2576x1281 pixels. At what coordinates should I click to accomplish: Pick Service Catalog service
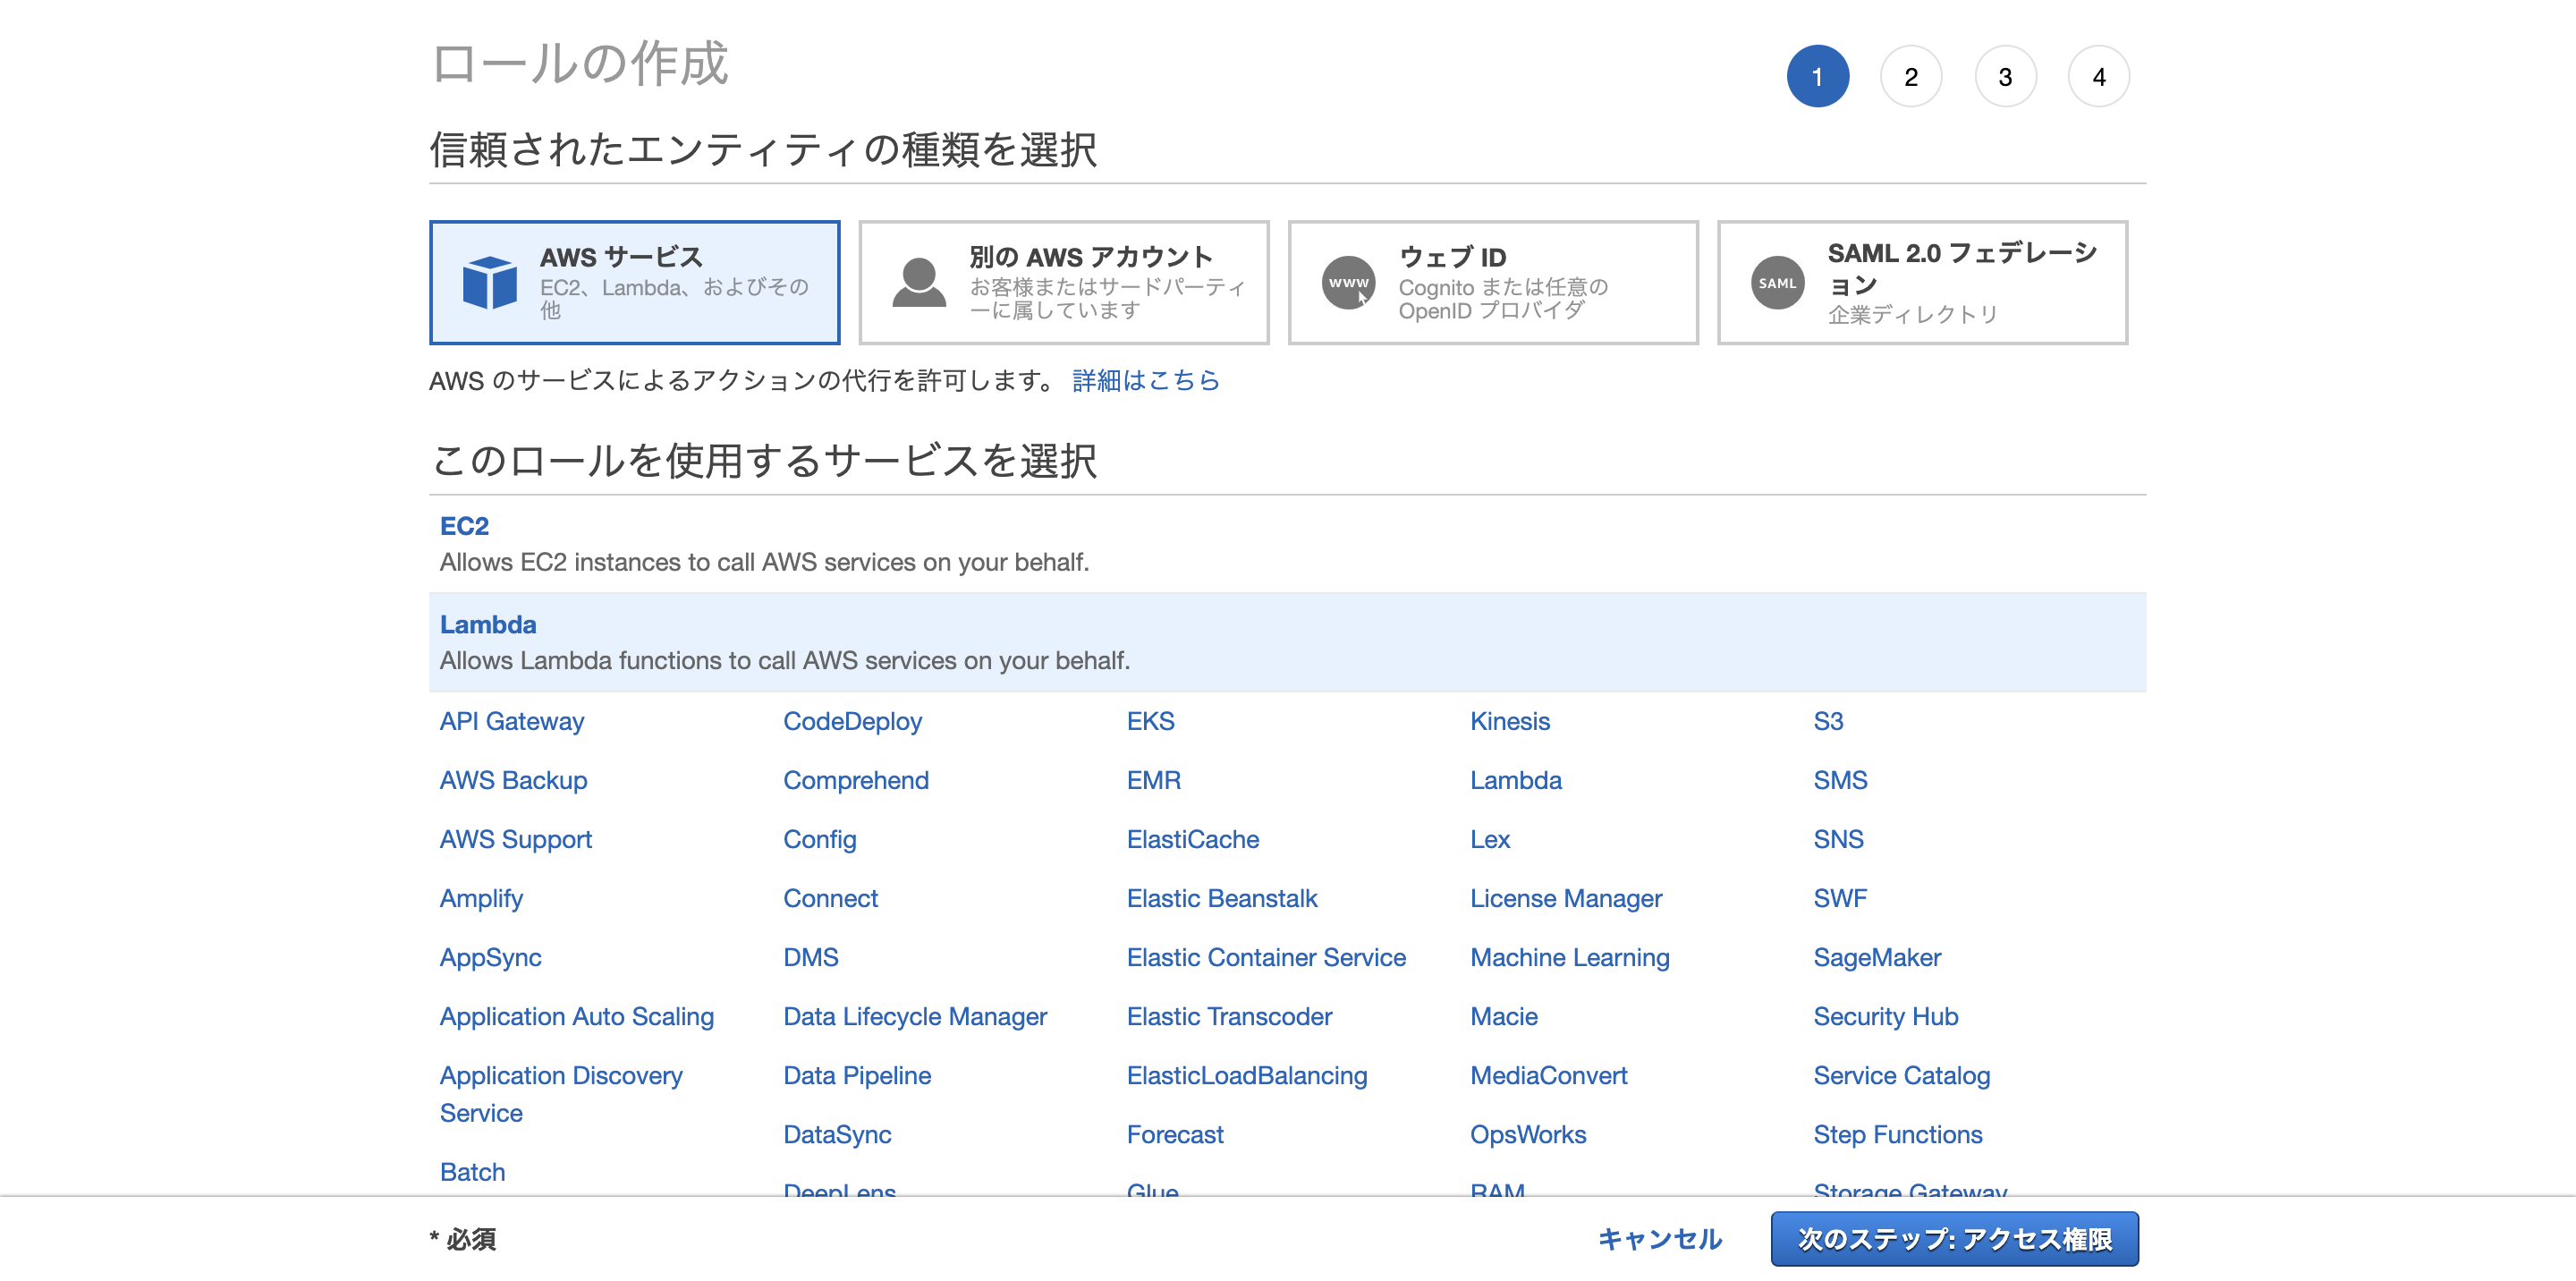[1902, 1076]
